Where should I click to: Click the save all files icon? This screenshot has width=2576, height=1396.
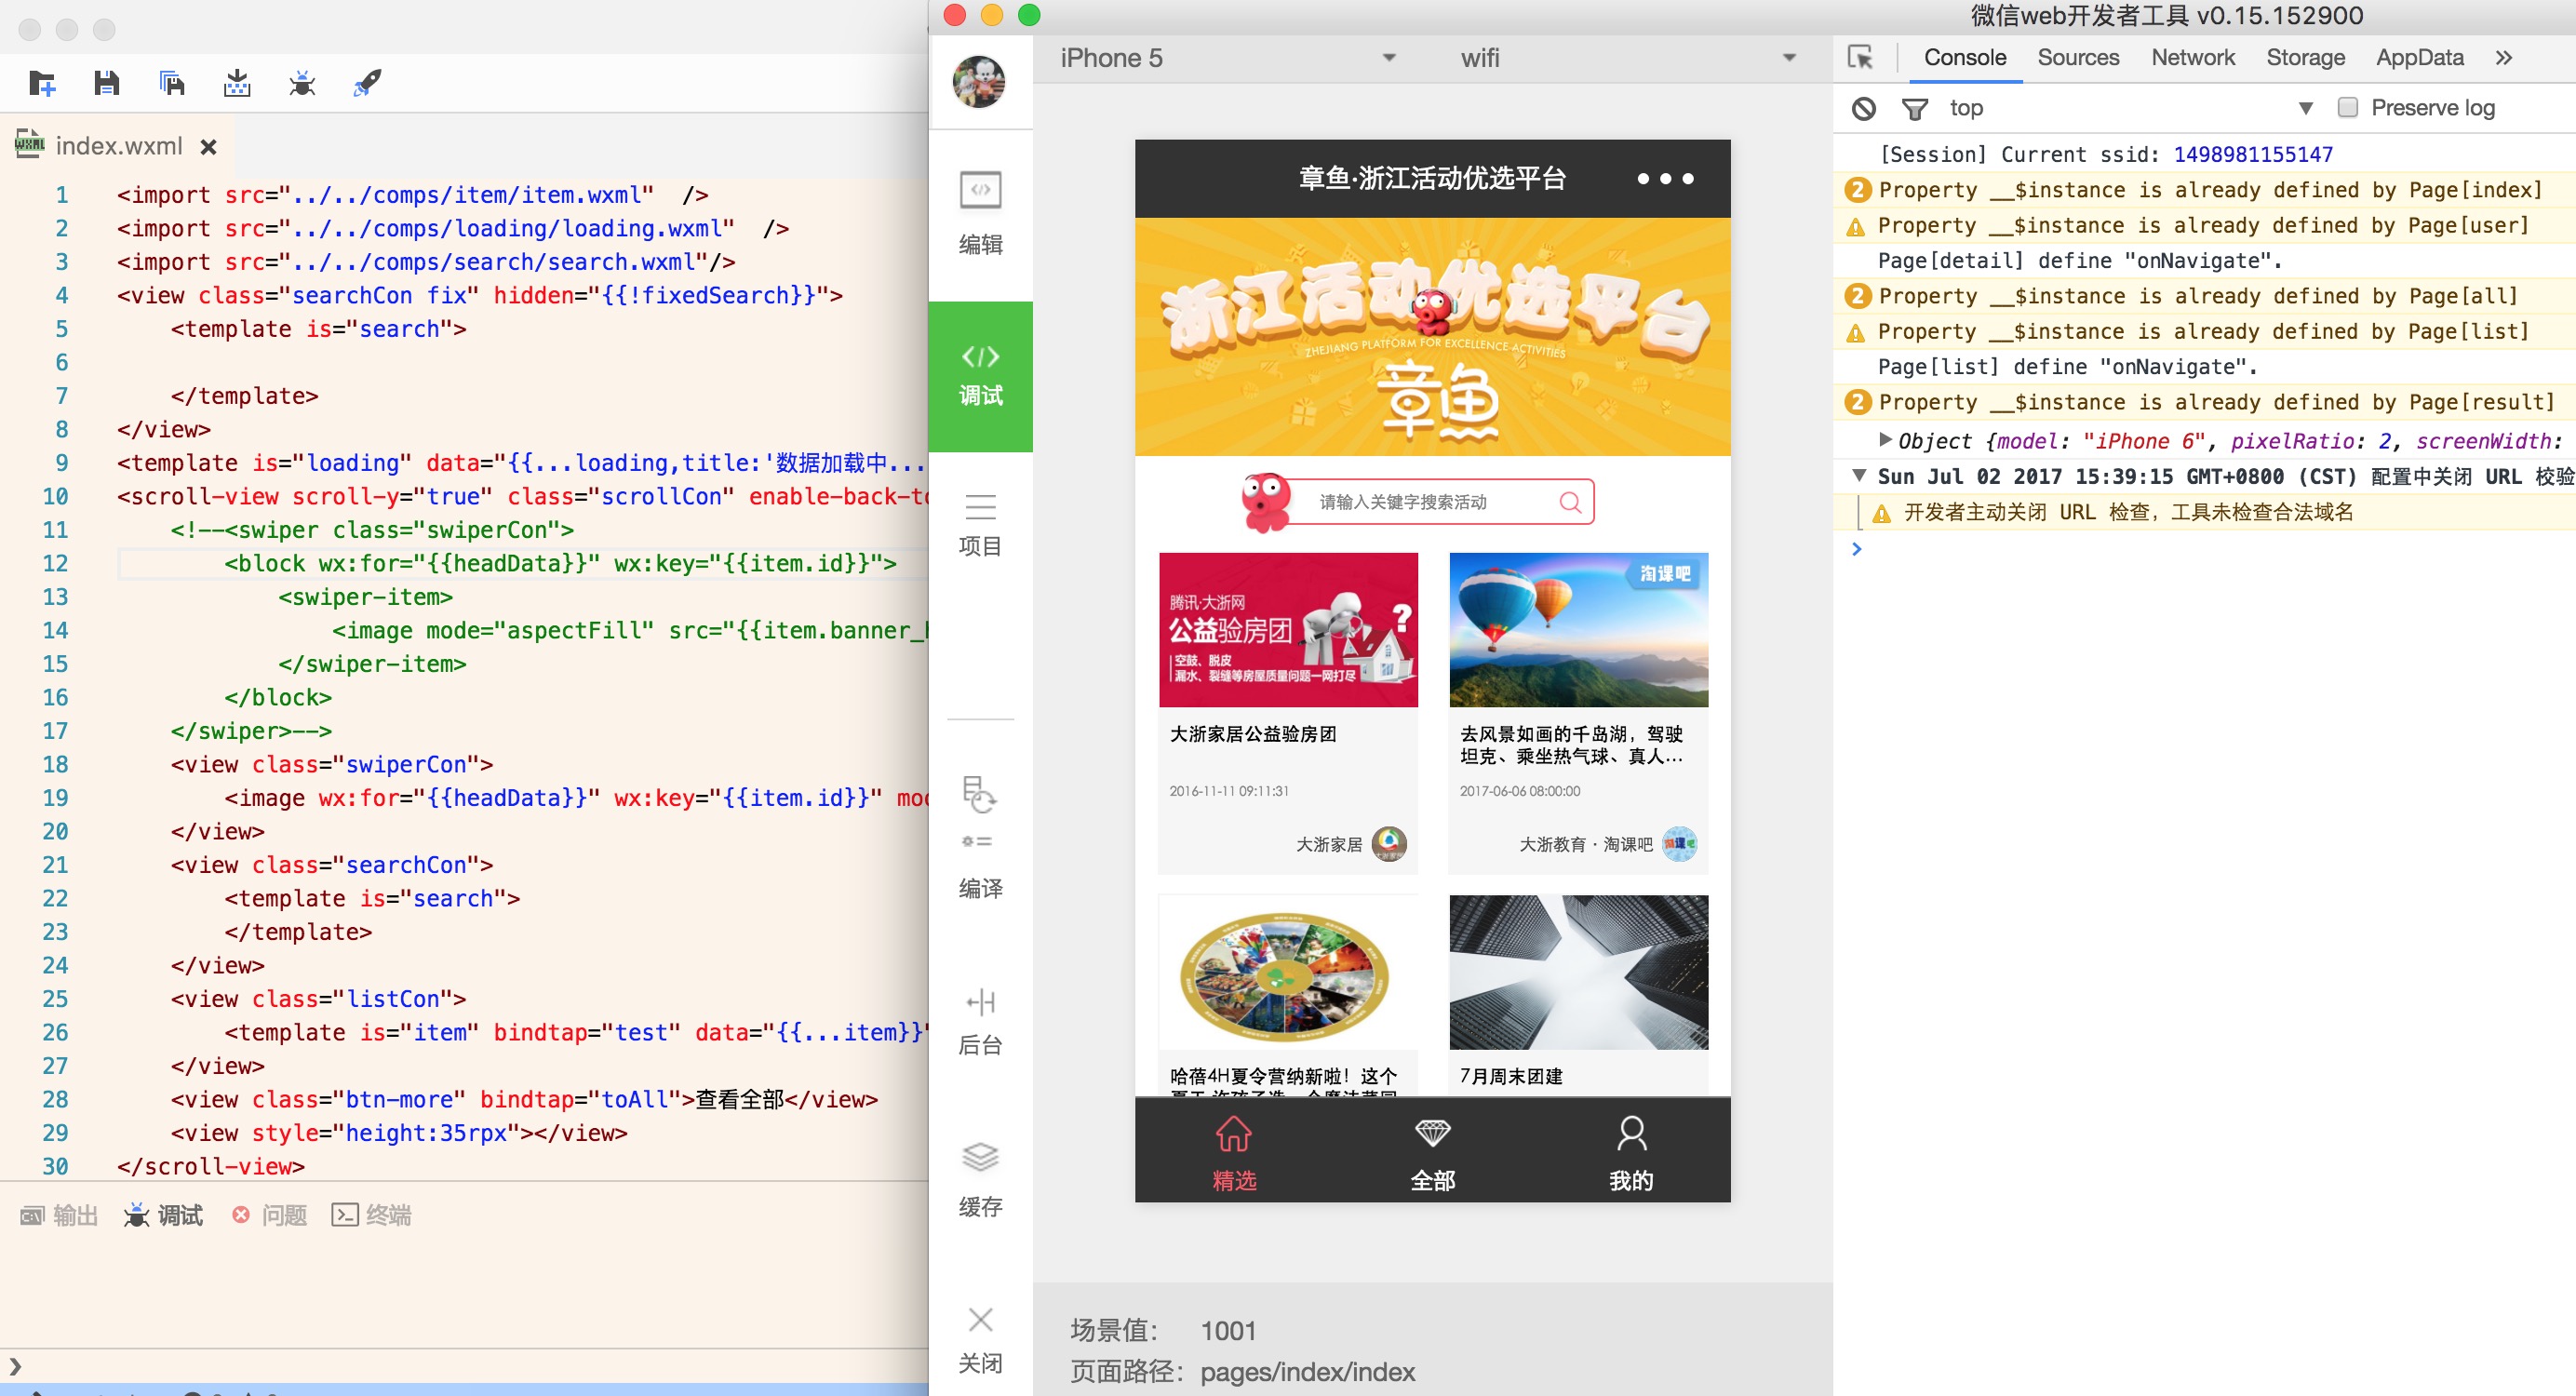pos(172,83)
